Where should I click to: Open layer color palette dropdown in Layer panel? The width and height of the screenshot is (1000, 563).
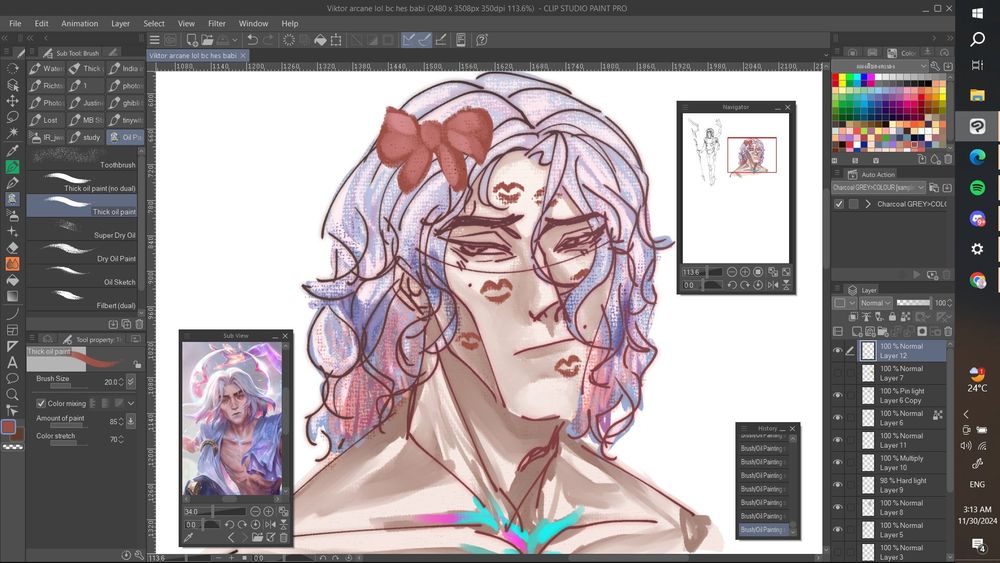(x=844, y=303)
